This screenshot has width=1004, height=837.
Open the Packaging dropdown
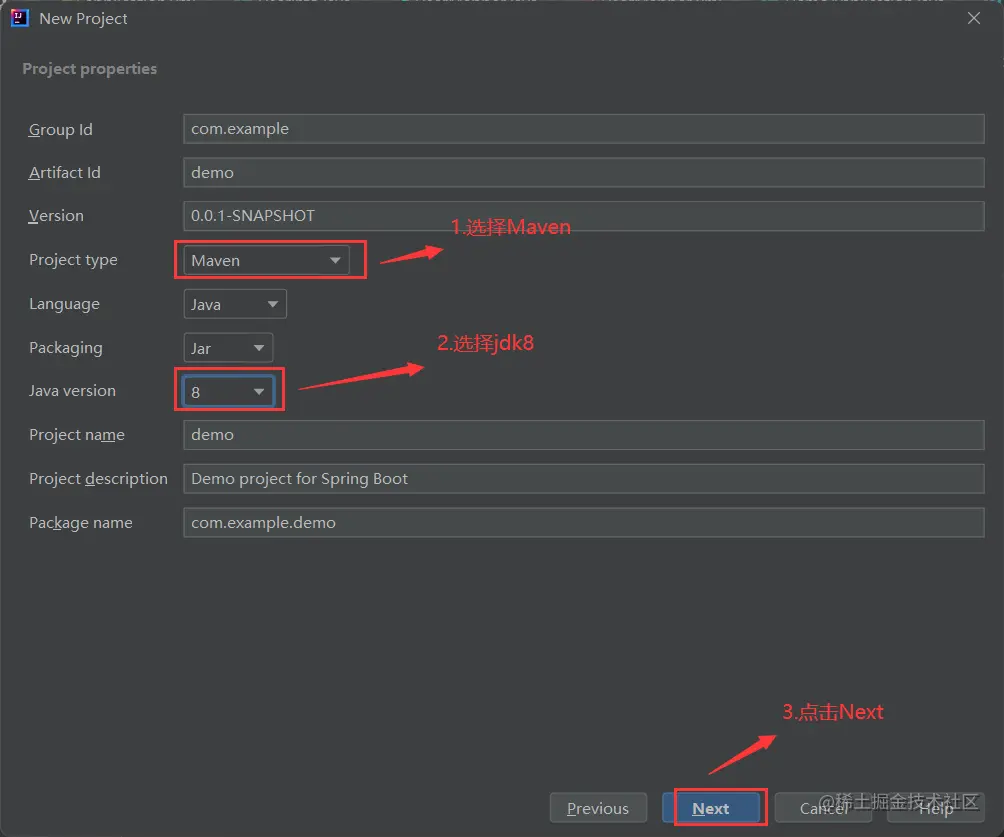(x=228, y=348)
